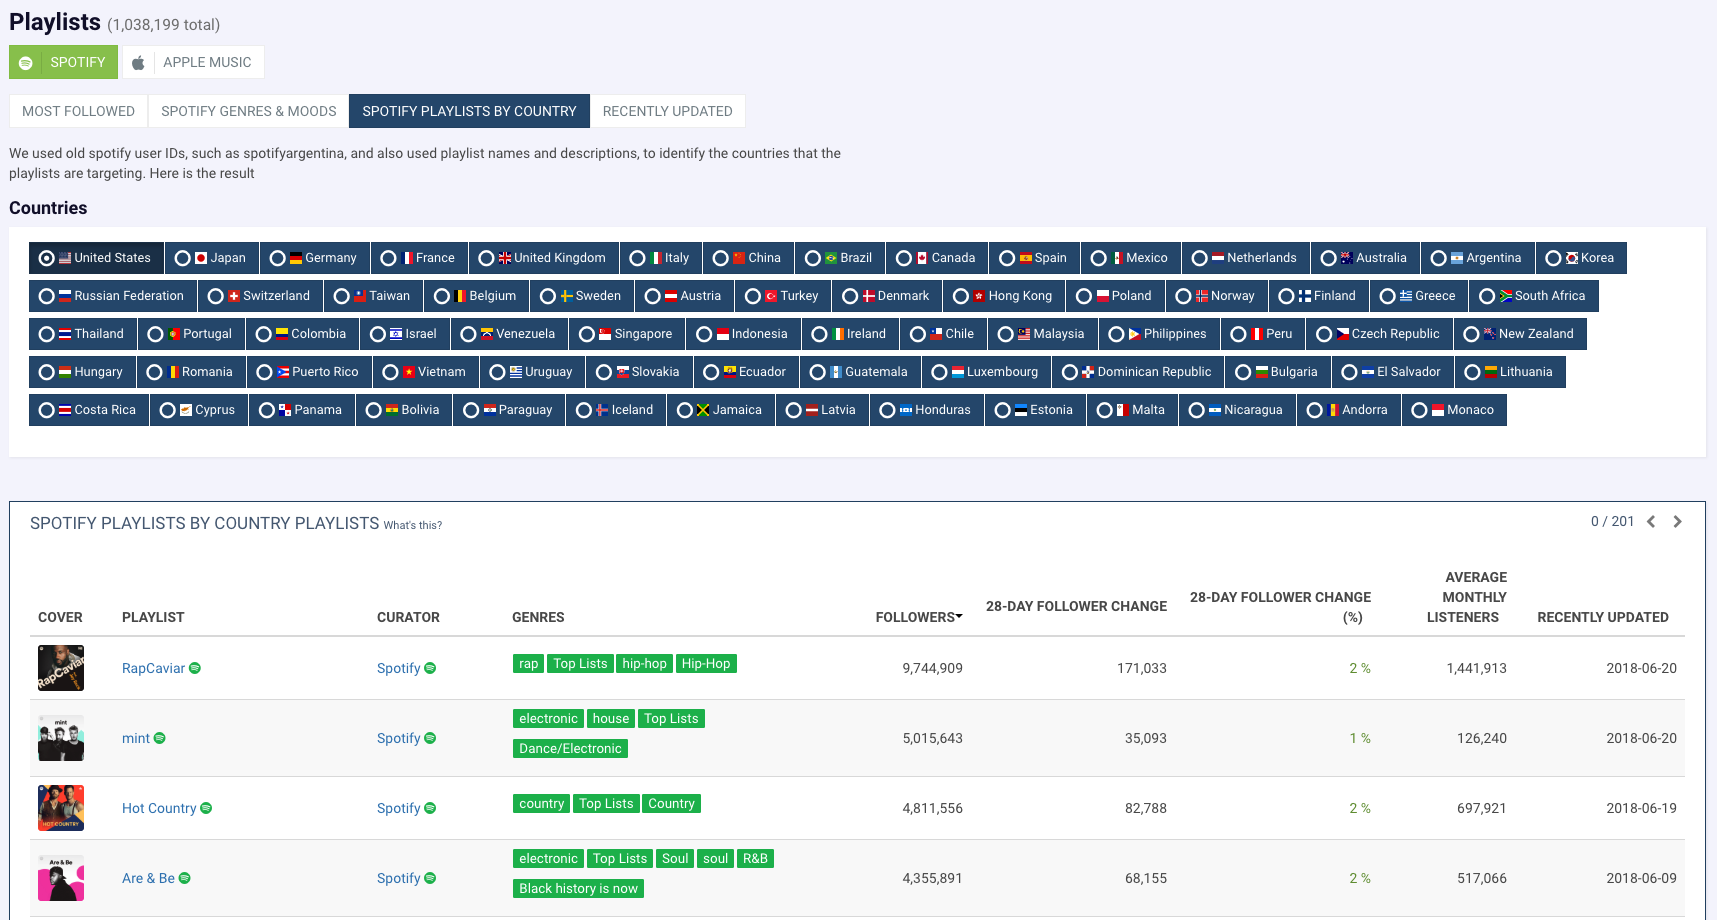
Task: Click the R&B genre tag
Action: 755,859
